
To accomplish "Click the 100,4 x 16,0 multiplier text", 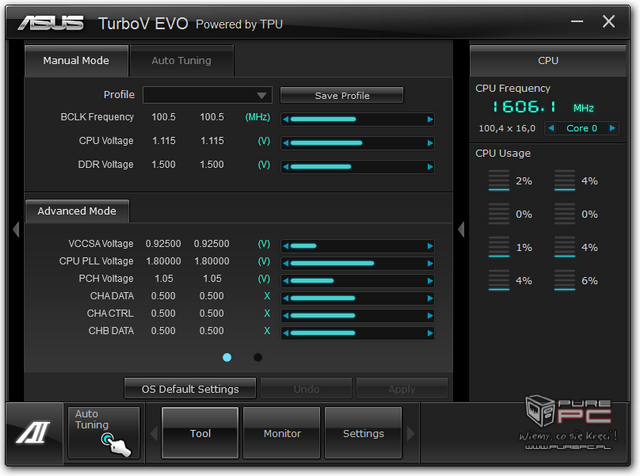I will click(507, 129).
